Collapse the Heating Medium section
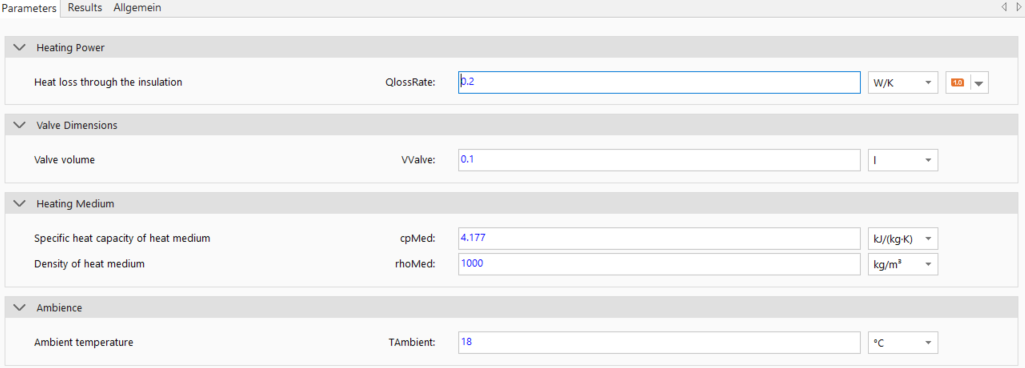Image resolution: width=1025 pixels, height=368 pixels. pos(20,204)
